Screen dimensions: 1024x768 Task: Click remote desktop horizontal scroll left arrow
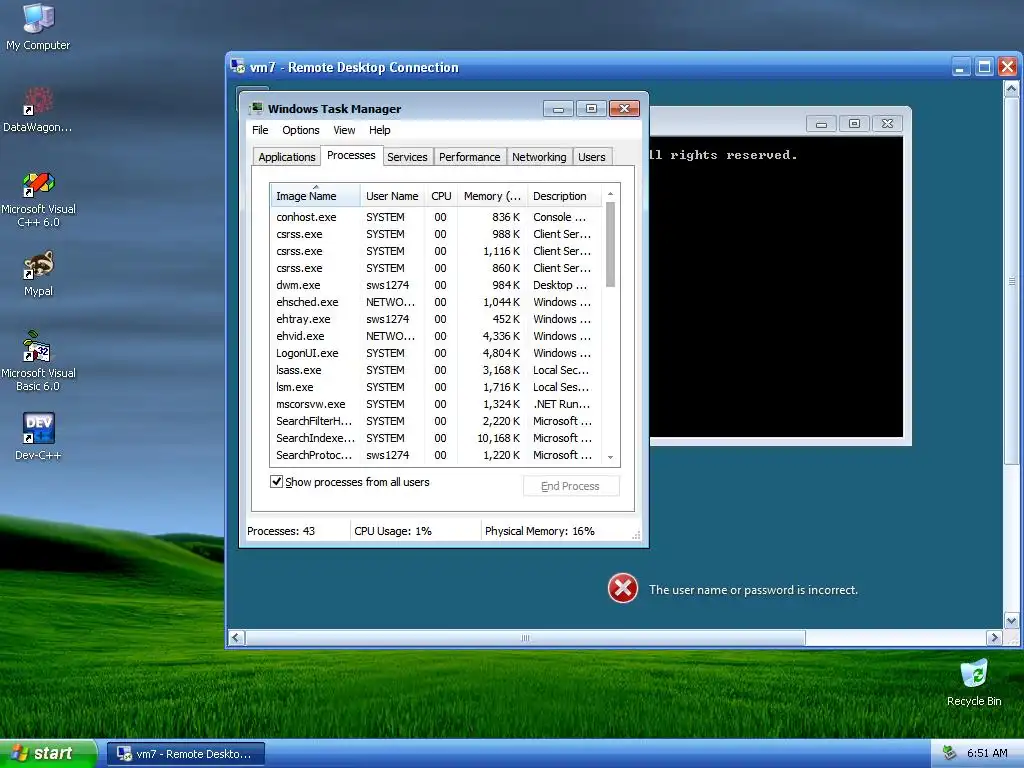[237, 637]
